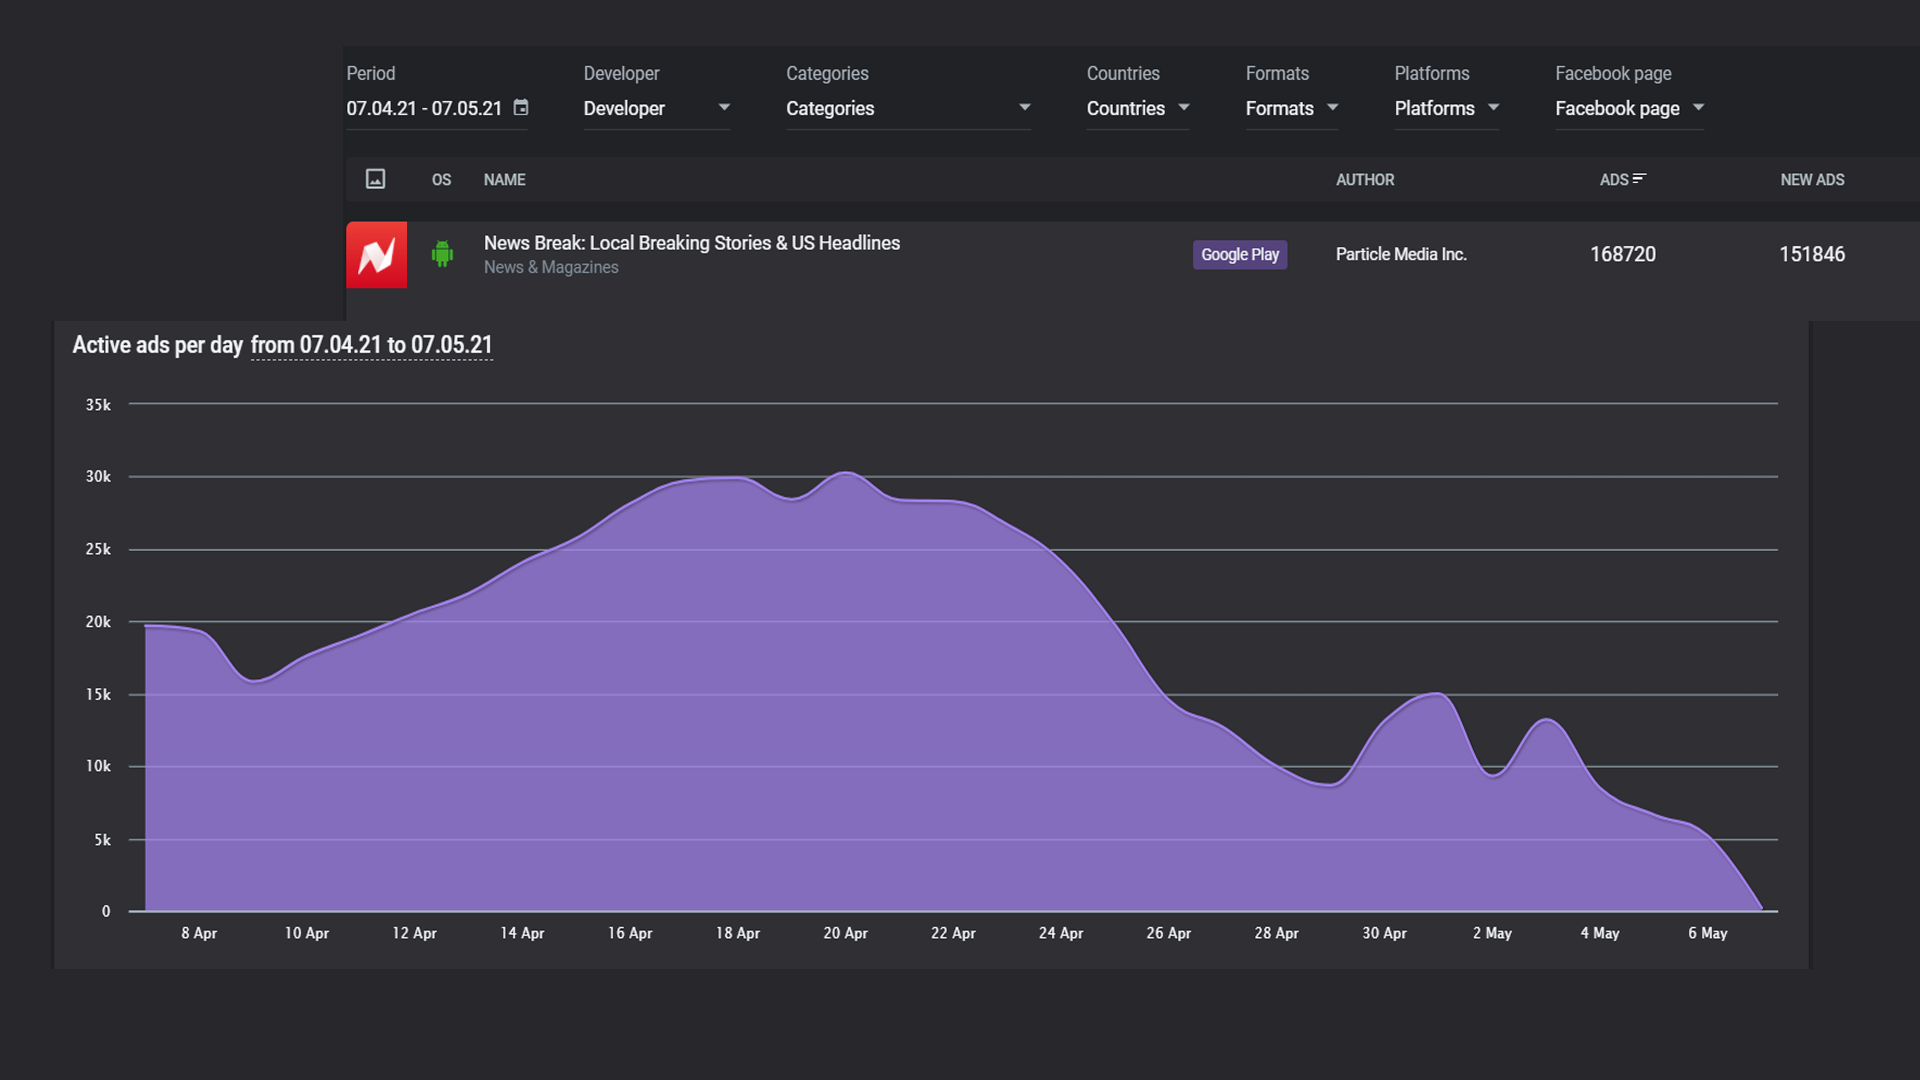Viewport: 1920px width, 1080px height.
Task: Click the Developer dropdown arrow
Action: click(x=724, y=108)
